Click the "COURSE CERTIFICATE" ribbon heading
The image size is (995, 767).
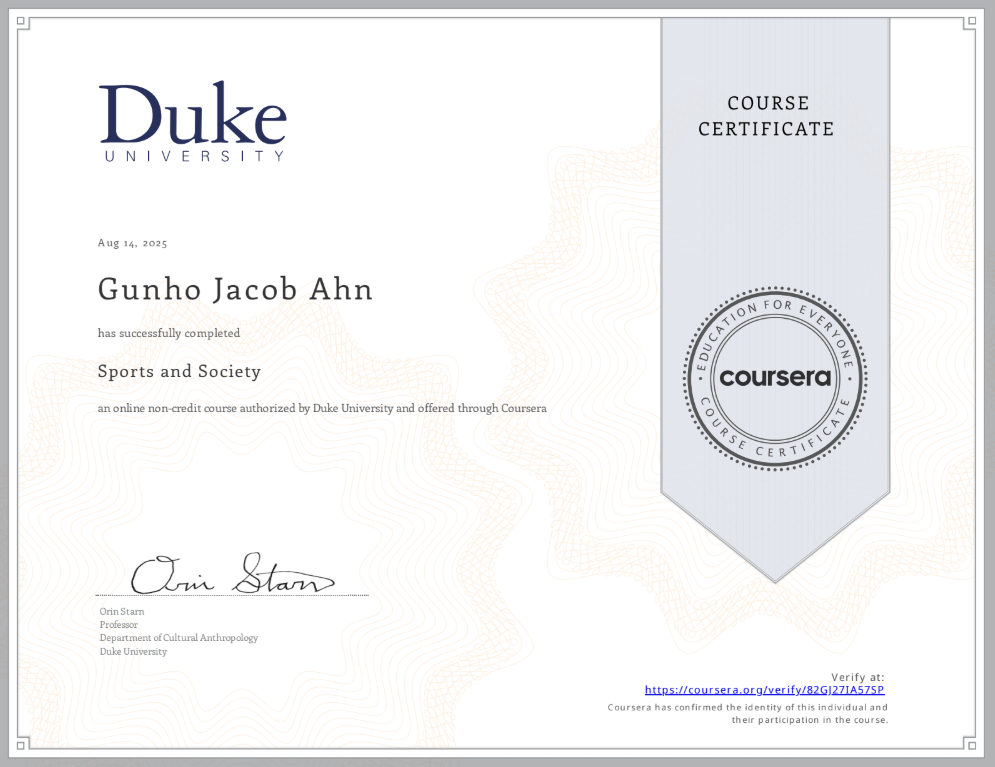tap(767, 116)
